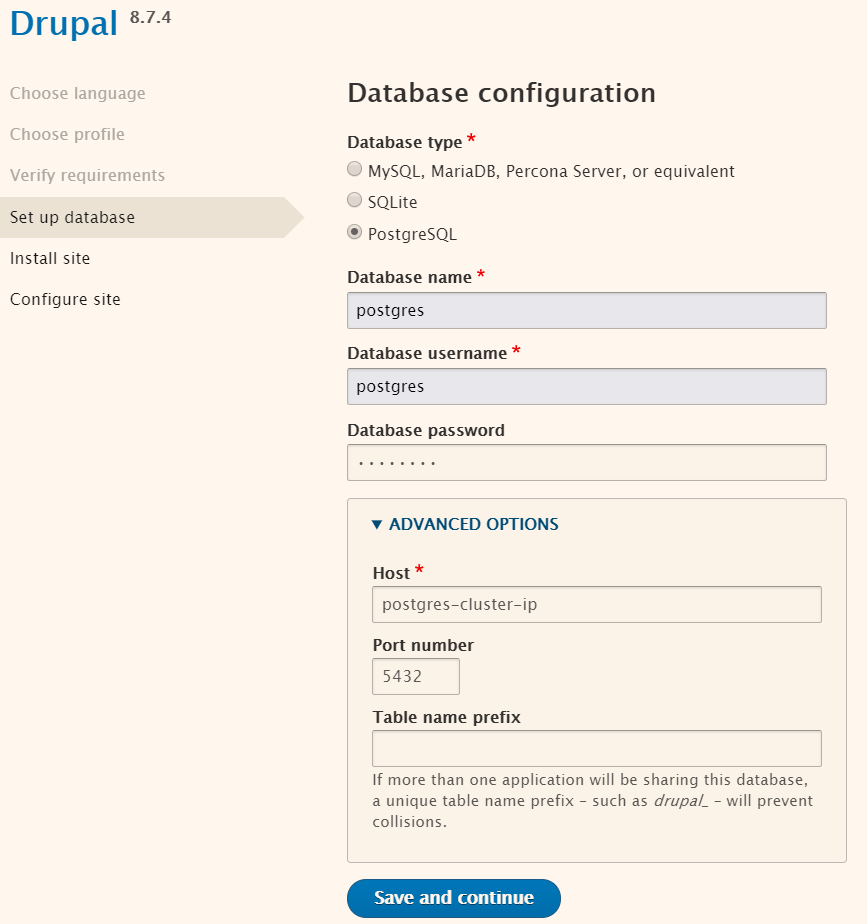Focus the Database name field
The height and width of the screenshot is (924, 867).
(586, 311)
